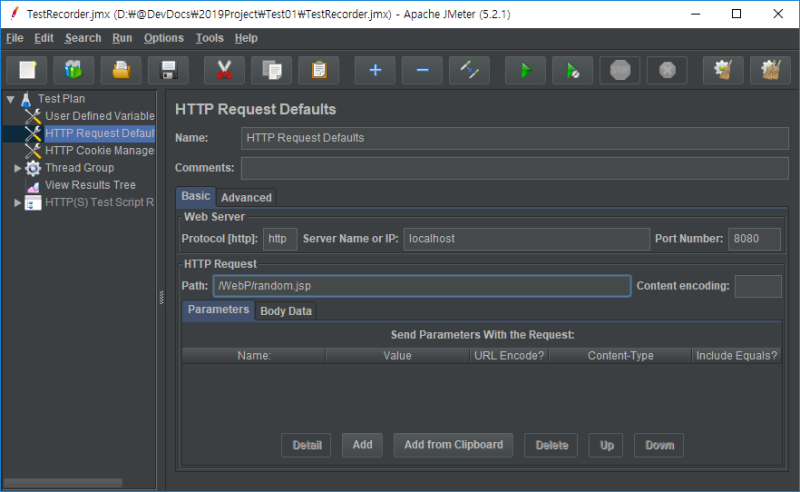Open the Tools menu
Image resolution: width=800 pixels, height=492 pixels.
point(210,38)
